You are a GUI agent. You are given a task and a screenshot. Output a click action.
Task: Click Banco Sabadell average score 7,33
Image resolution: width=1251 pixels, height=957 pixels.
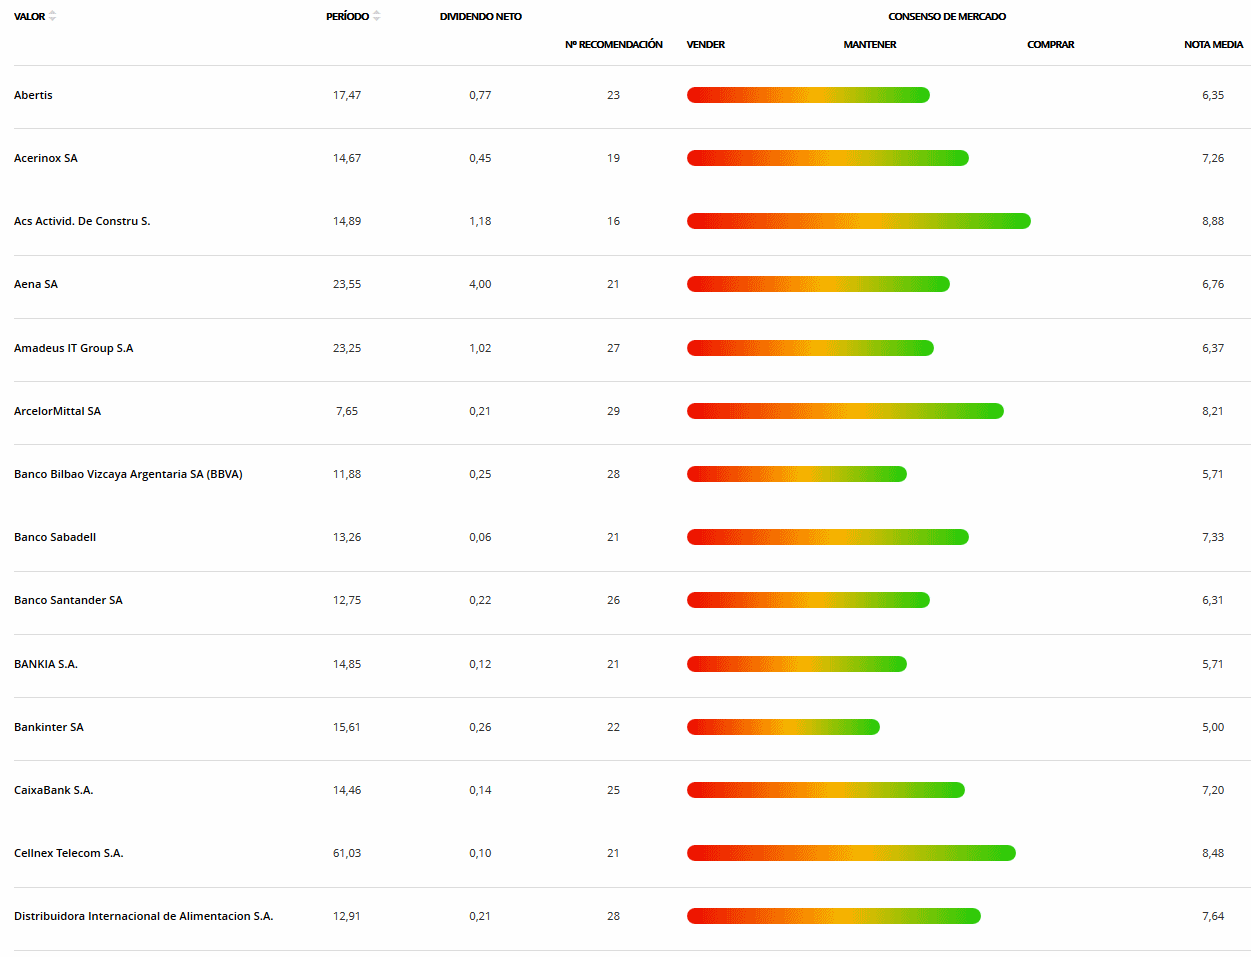(x=1213, y=537)
